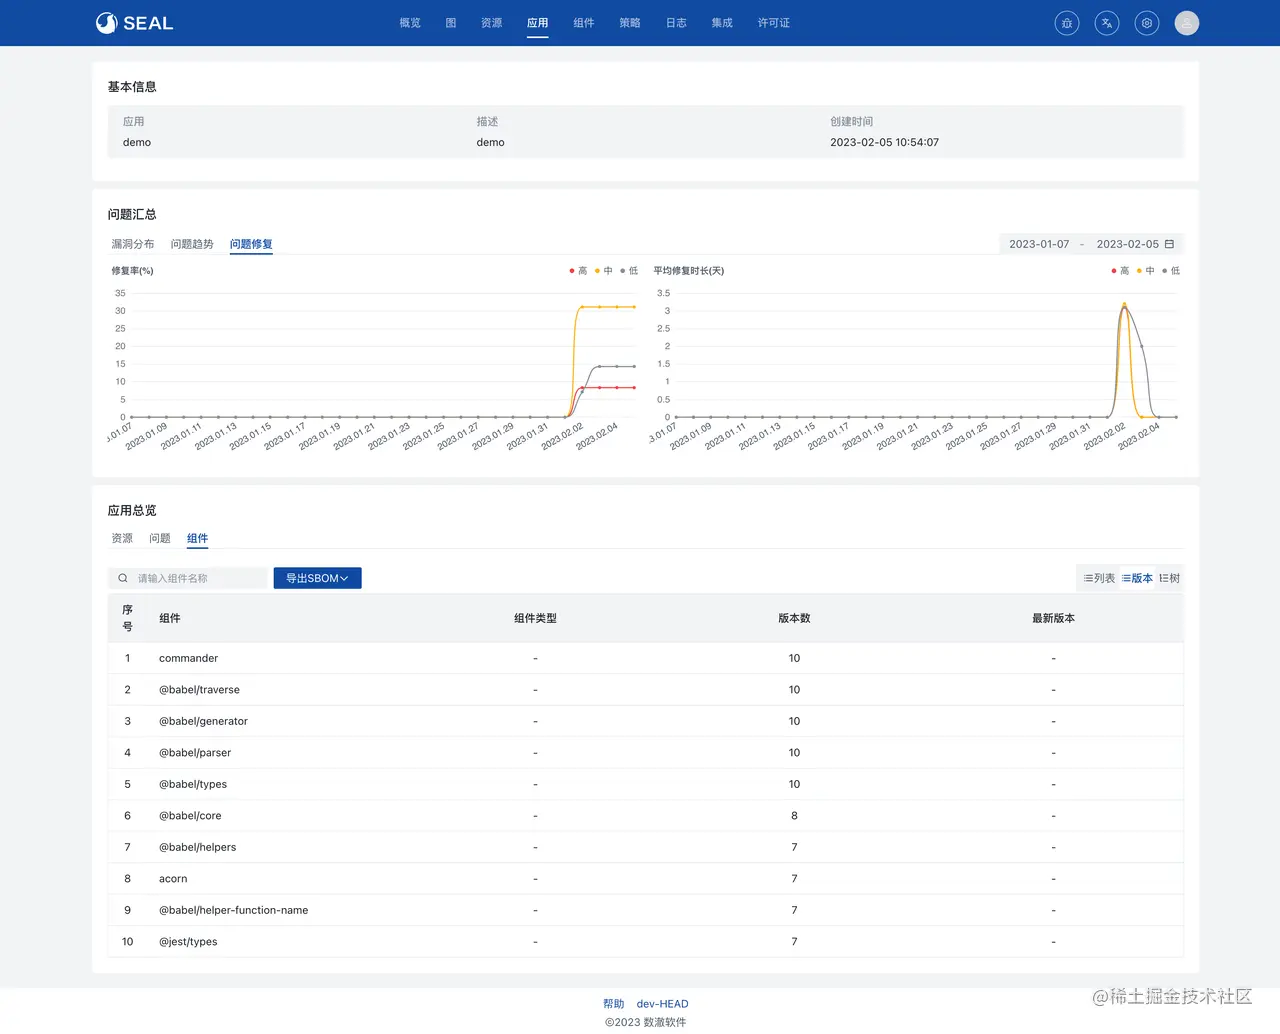This screenshot has height=1034, width=1280.
Task: Select the 问题趋势 tab
Action: coord(192,244)
